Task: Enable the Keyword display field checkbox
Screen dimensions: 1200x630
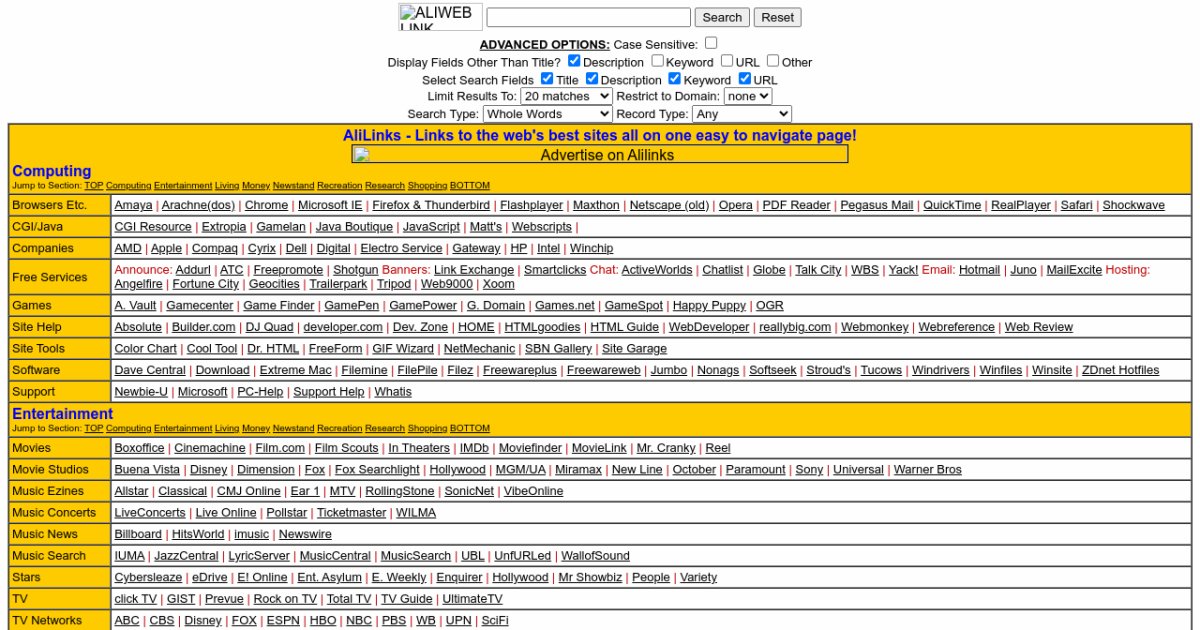Action: 657,61
